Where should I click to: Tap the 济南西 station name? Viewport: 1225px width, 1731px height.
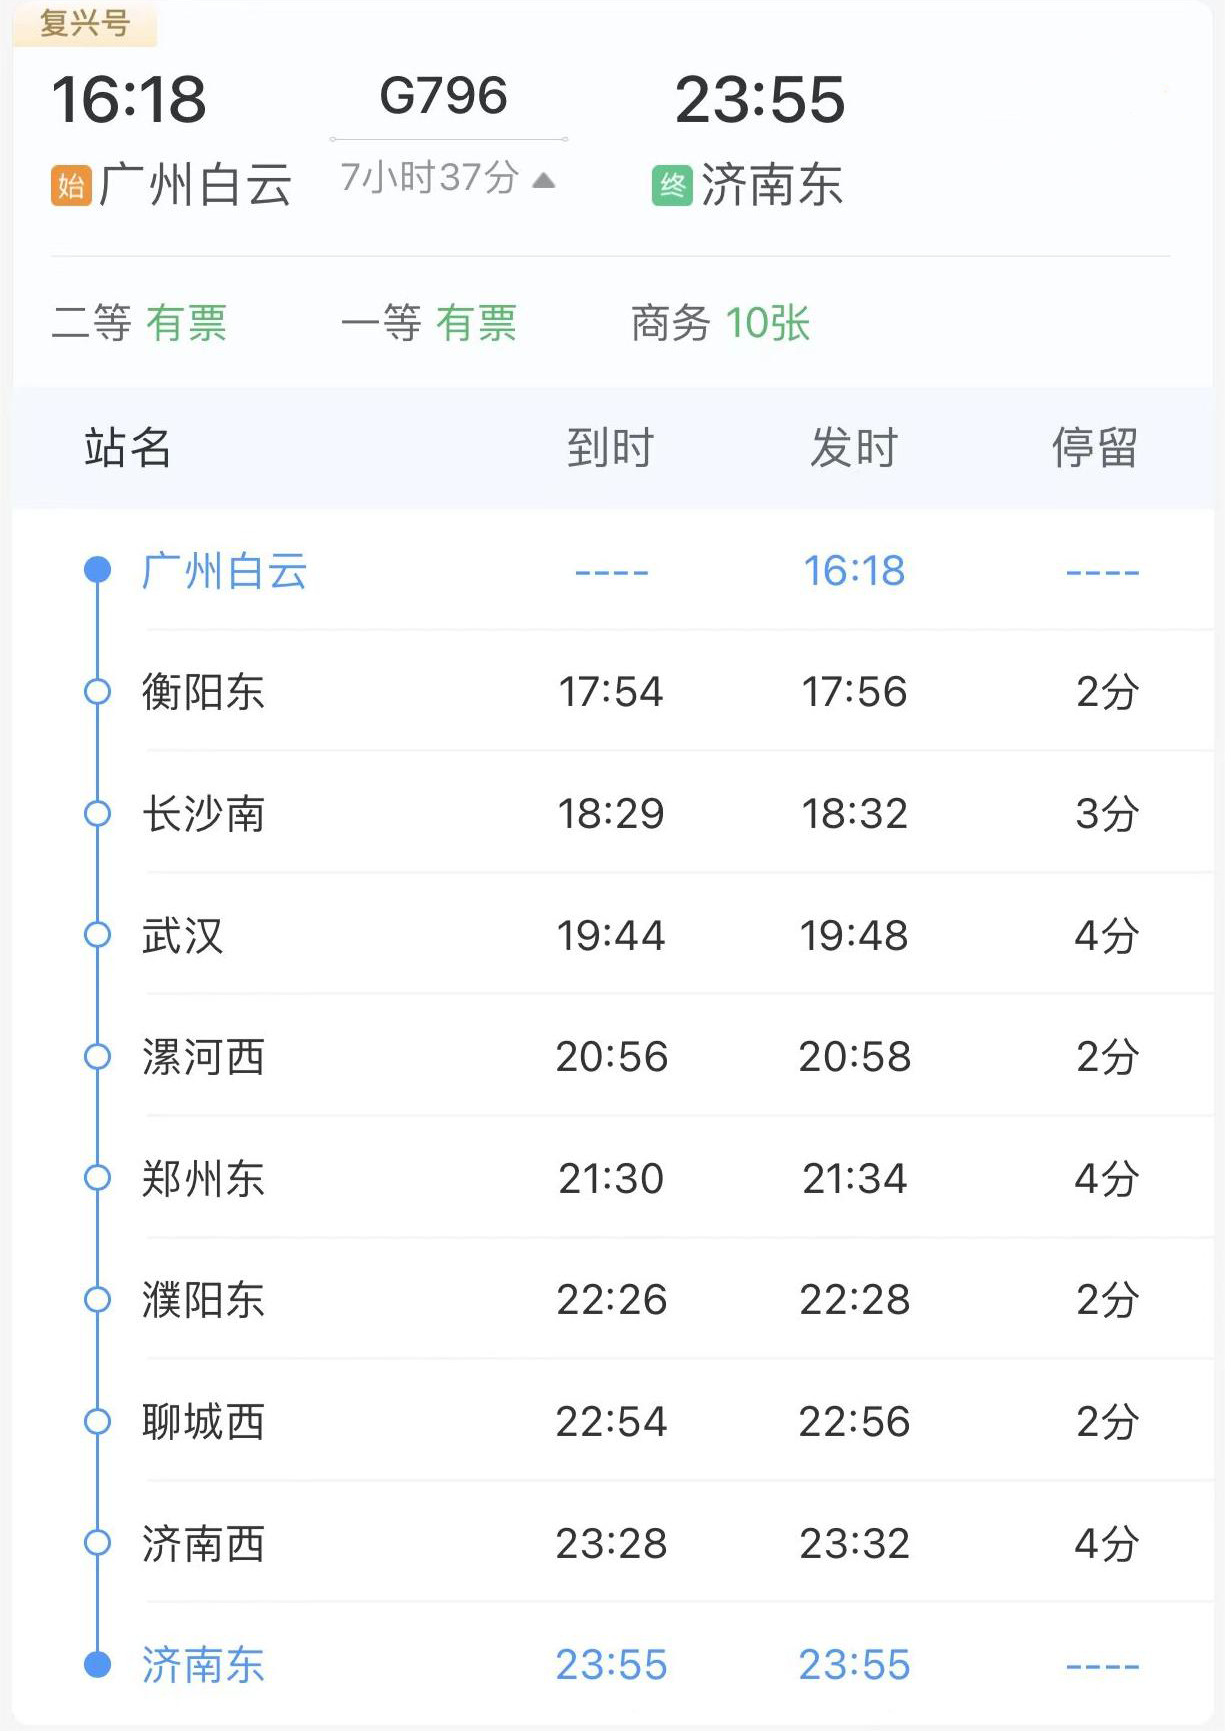[x=203, y=1543]
